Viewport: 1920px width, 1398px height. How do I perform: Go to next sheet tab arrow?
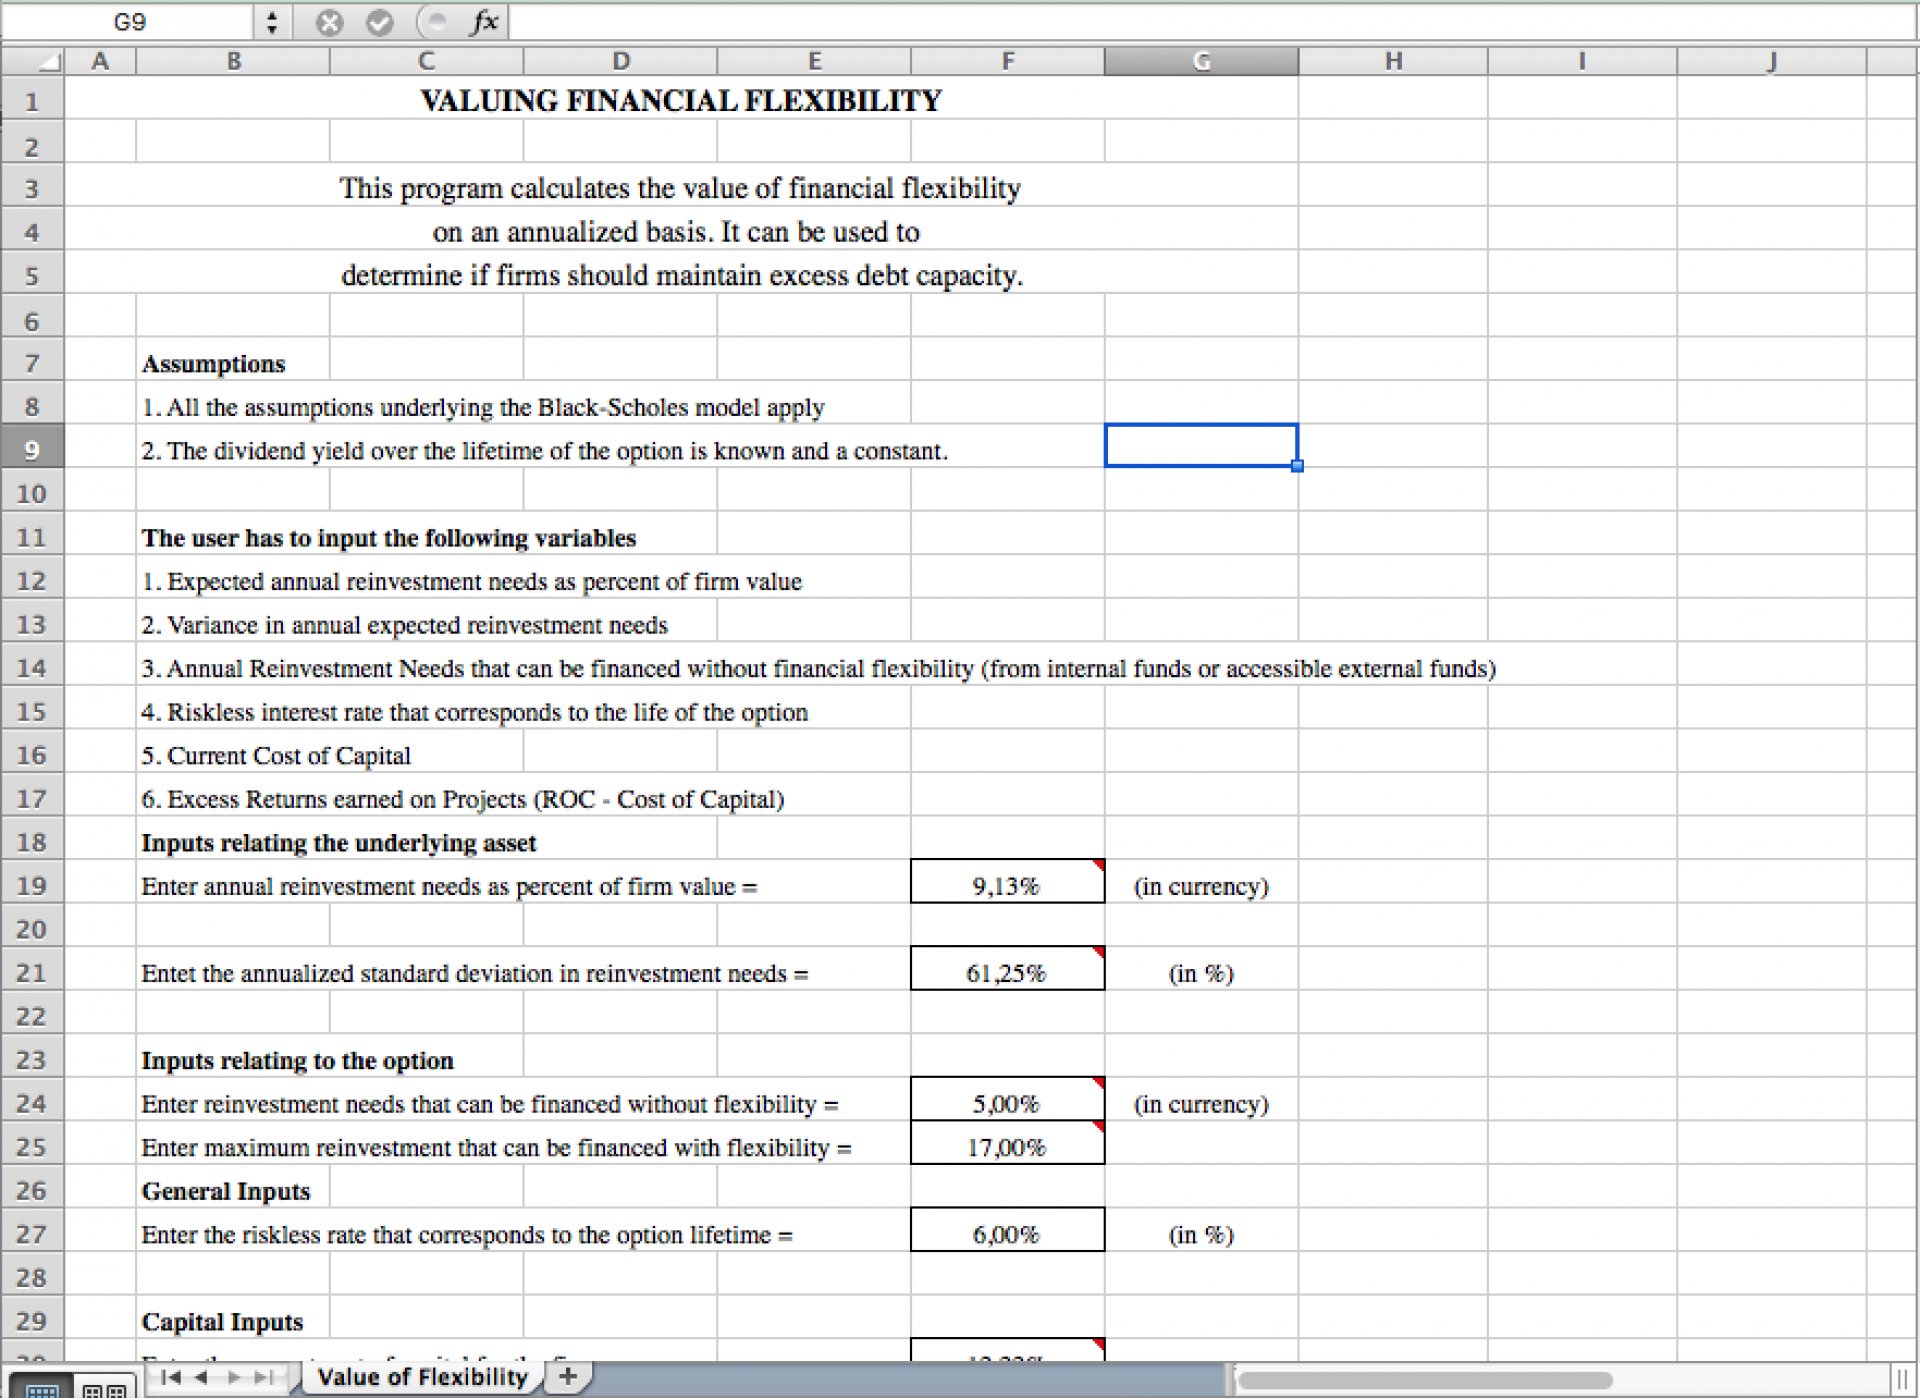(x=233, y=1378)
